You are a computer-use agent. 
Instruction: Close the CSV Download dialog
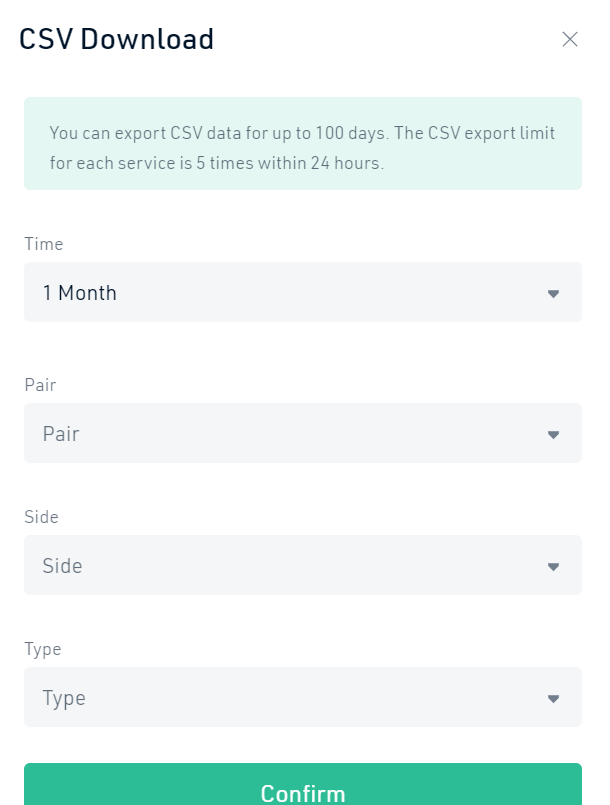tap(570, 40)
